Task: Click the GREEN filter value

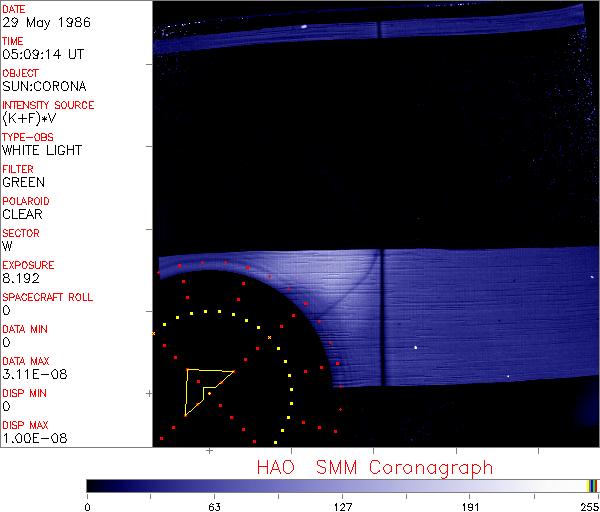Action: pos(23,183)
